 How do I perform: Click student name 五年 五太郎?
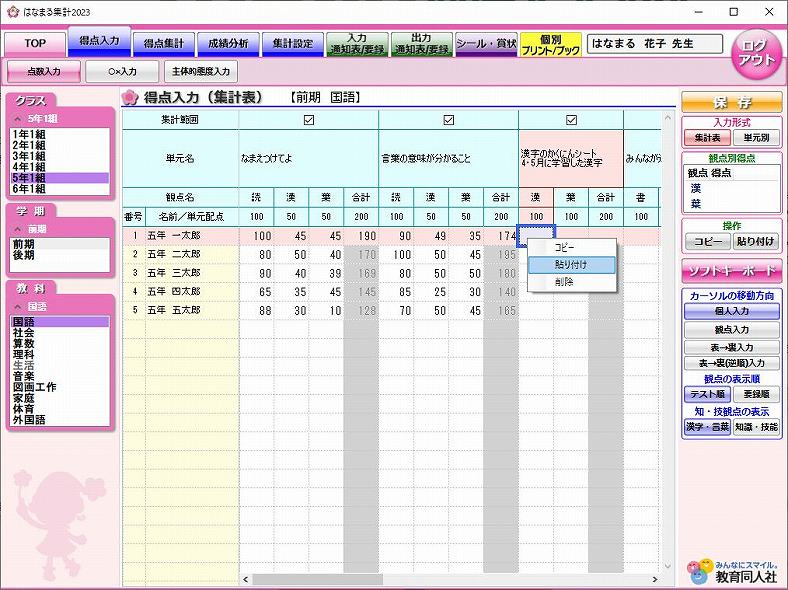(173, 310)
